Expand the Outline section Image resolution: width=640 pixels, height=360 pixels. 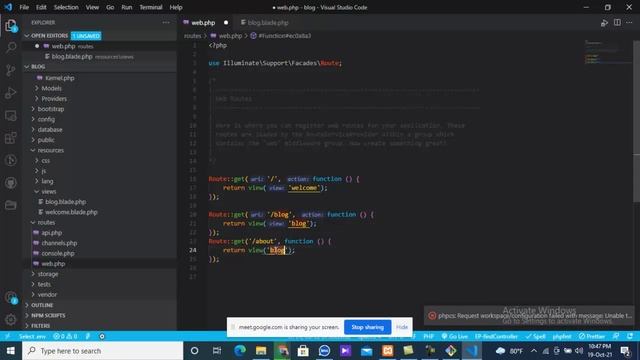pos(42,305)
